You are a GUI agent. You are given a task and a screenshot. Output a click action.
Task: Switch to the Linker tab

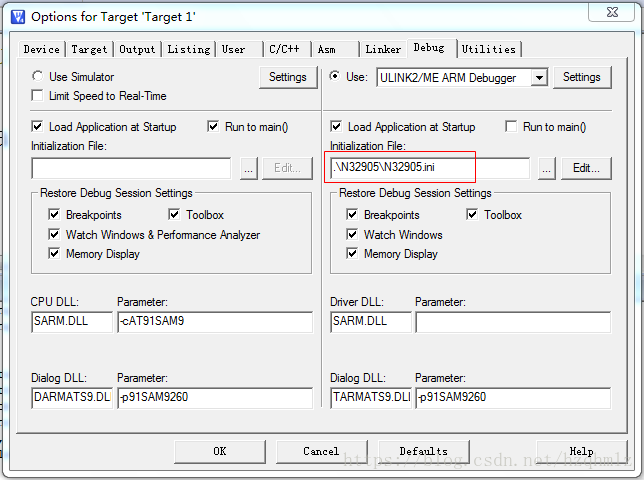(x=383, y=49)
